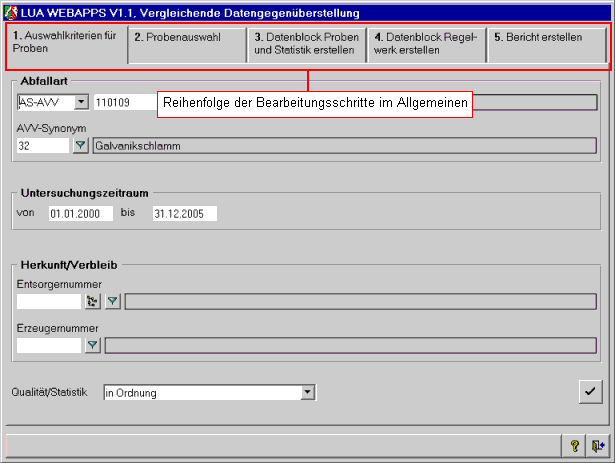Click the AVV-Synonym number field containing 32
Screen dimensions: 615x463
pos(43,146)
